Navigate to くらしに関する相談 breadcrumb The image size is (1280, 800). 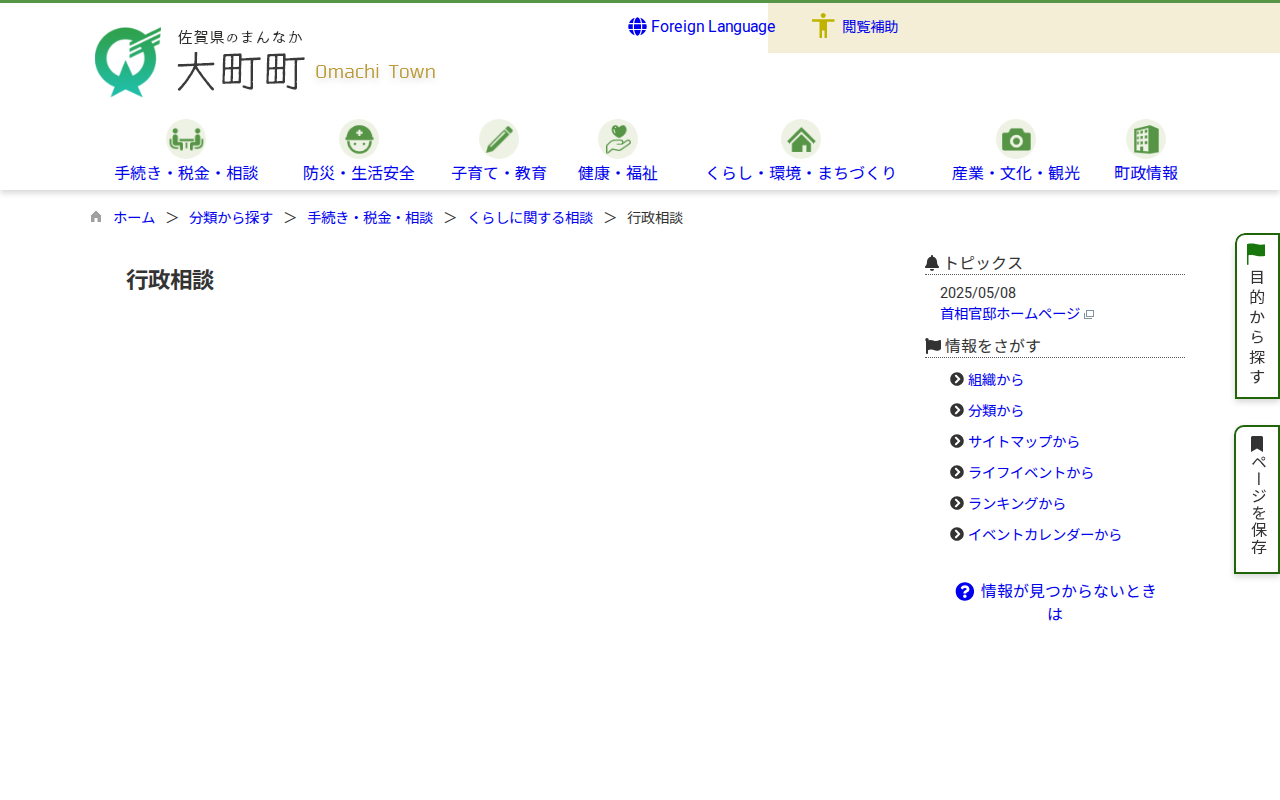[x=530, y=217]
